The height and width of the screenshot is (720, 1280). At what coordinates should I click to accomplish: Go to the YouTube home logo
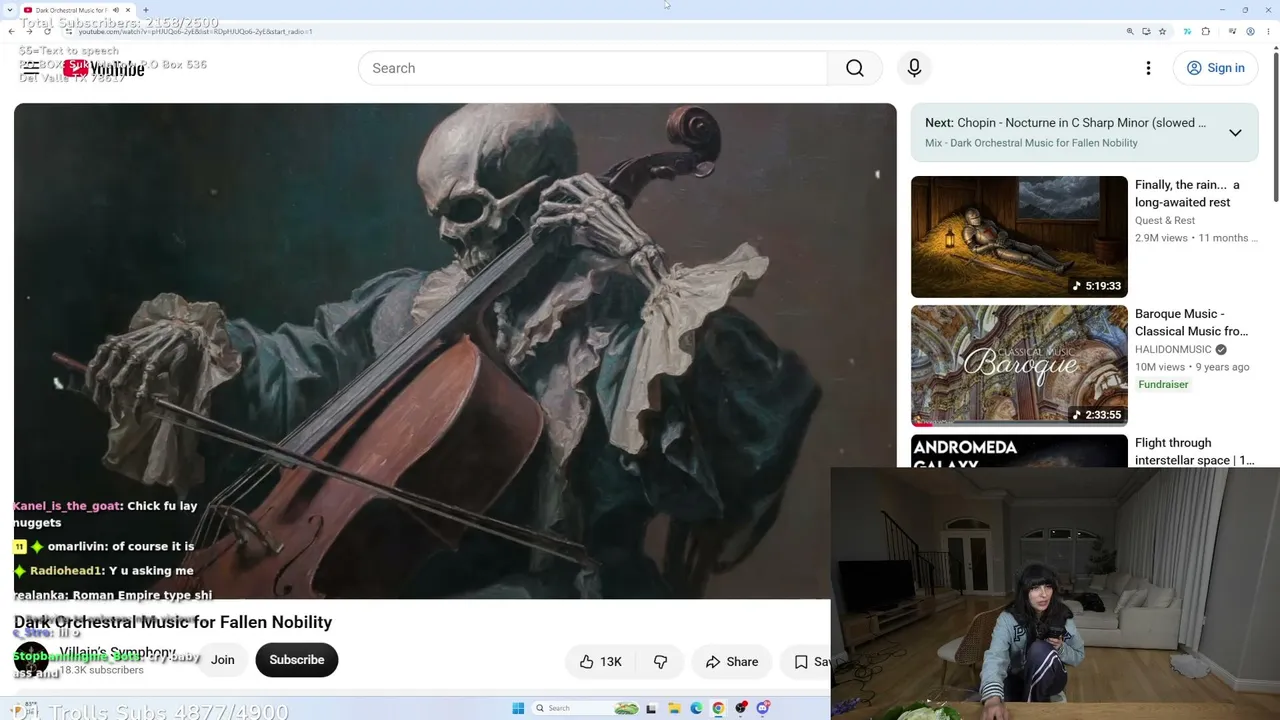[104, 68]
